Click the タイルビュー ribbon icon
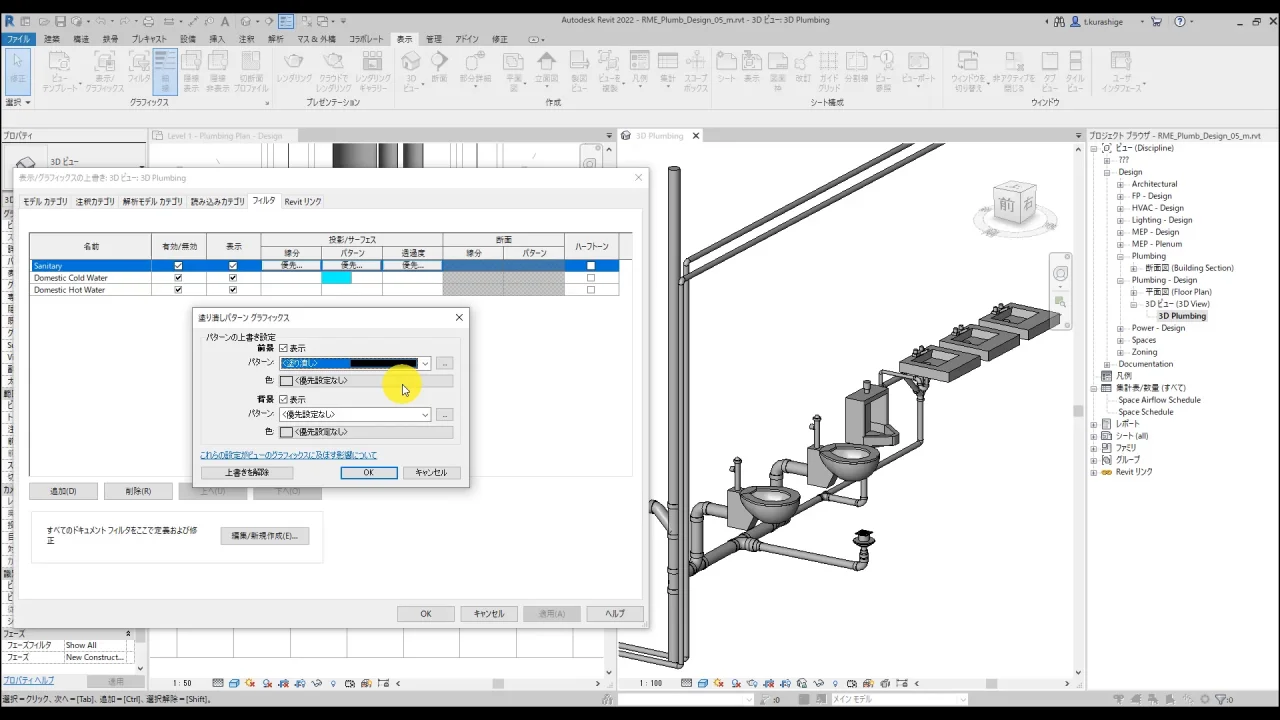The width and height of the screenshot is (1280, 720). pyautogui.click(x=1075, y=70)
